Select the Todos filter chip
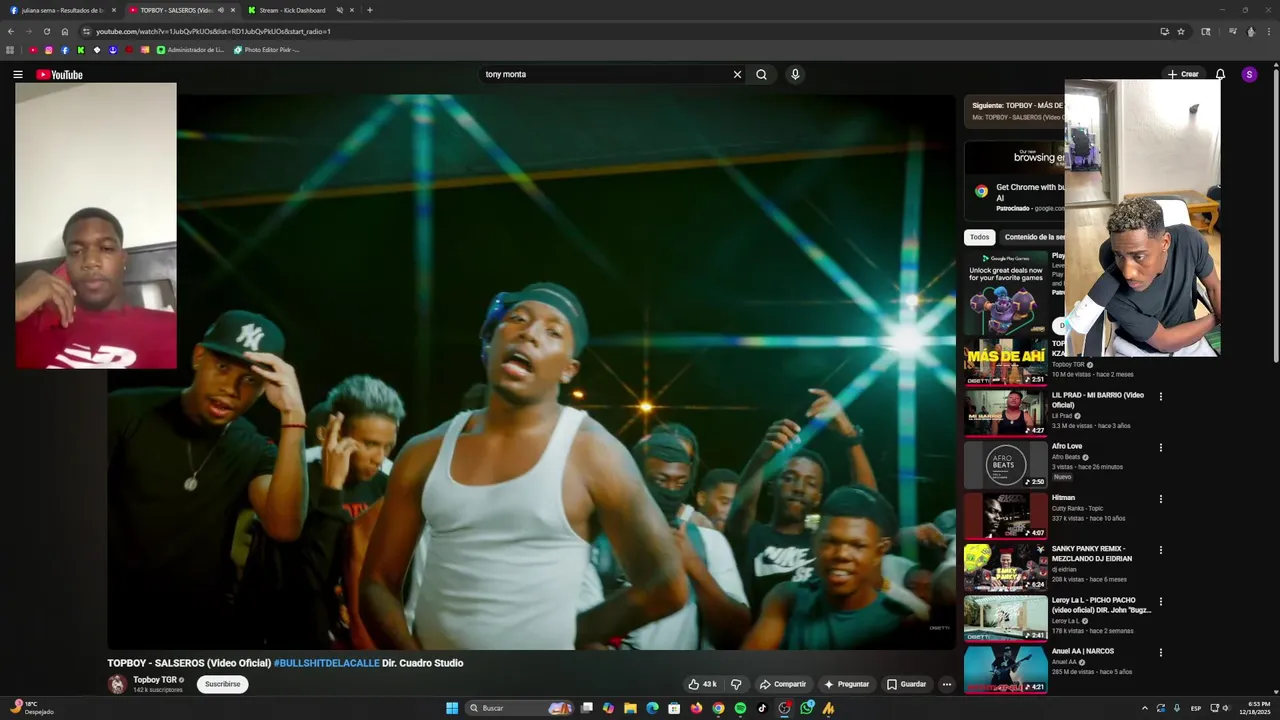This screenshot has width=1280, height=720. tap(979, 237)
